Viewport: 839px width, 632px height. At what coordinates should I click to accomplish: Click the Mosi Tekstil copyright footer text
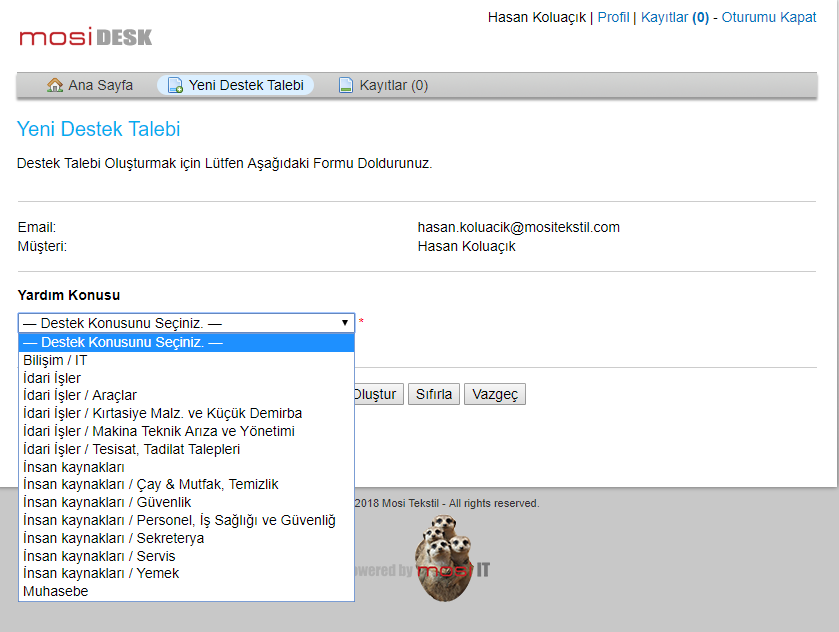coord(447,503)
